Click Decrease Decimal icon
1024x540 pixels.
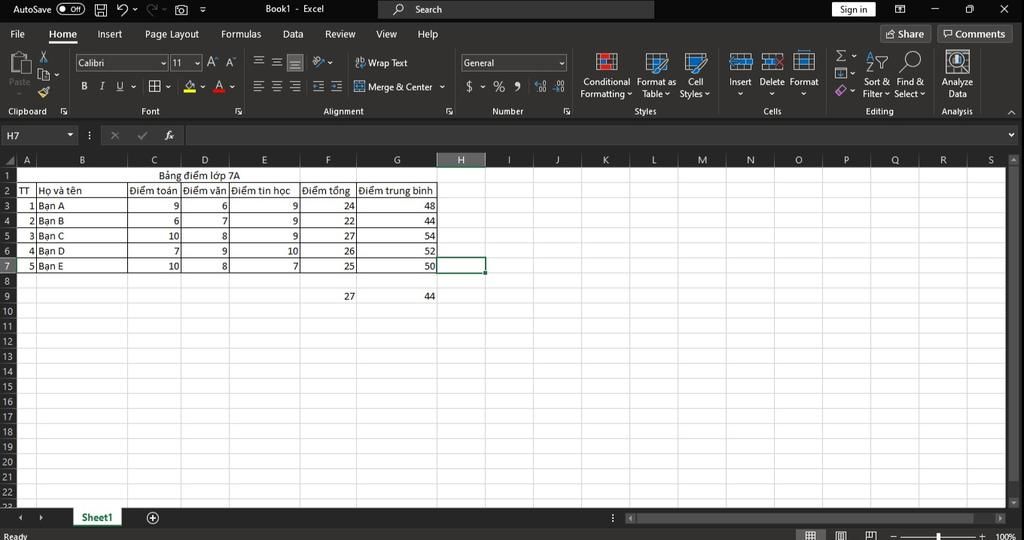point(559,87)
